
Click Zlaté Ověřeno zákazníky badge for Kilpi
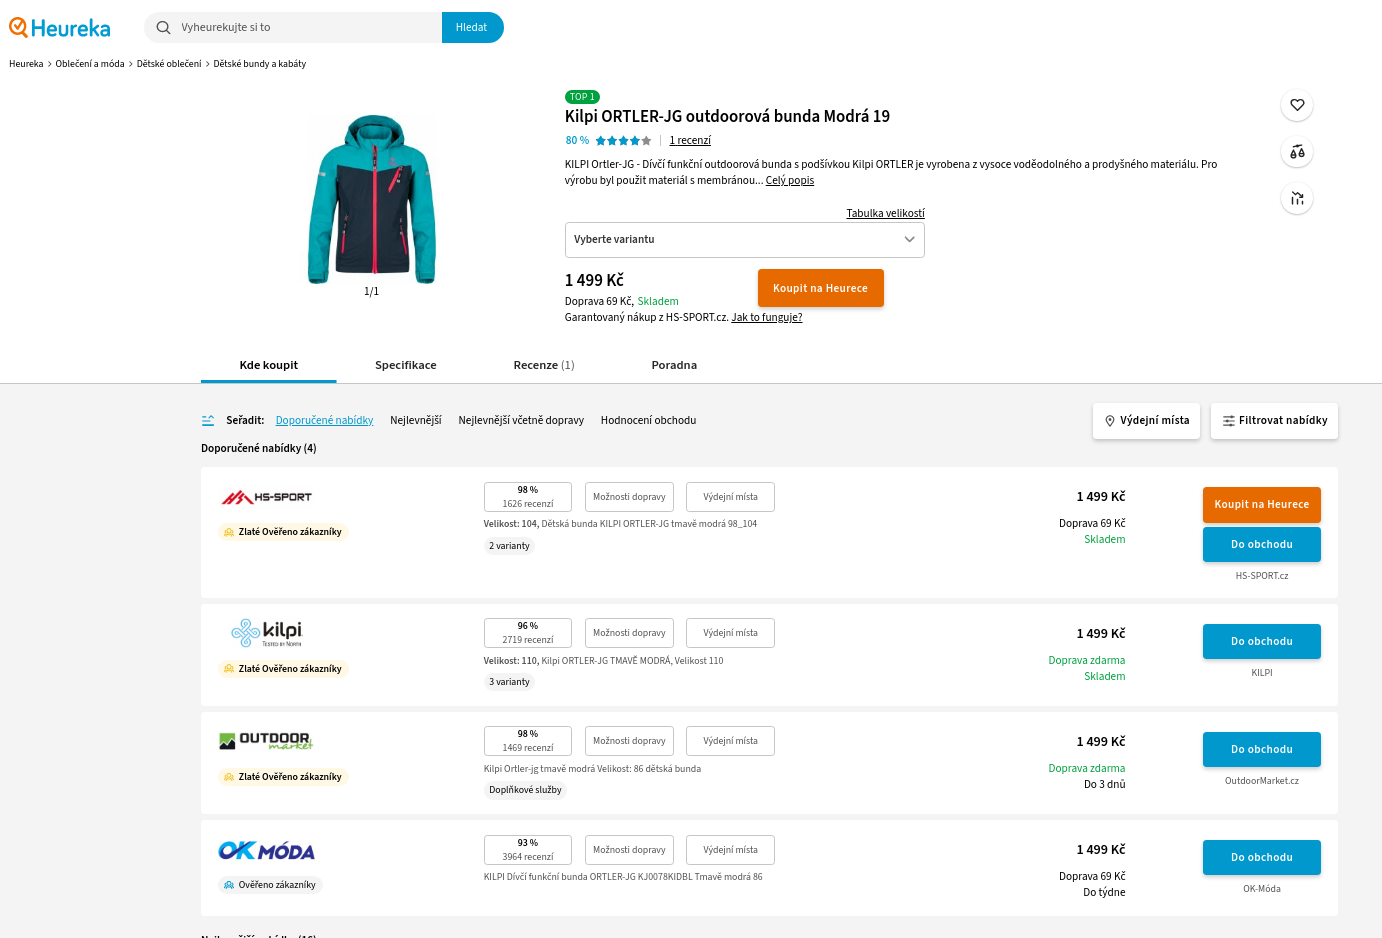283,669
